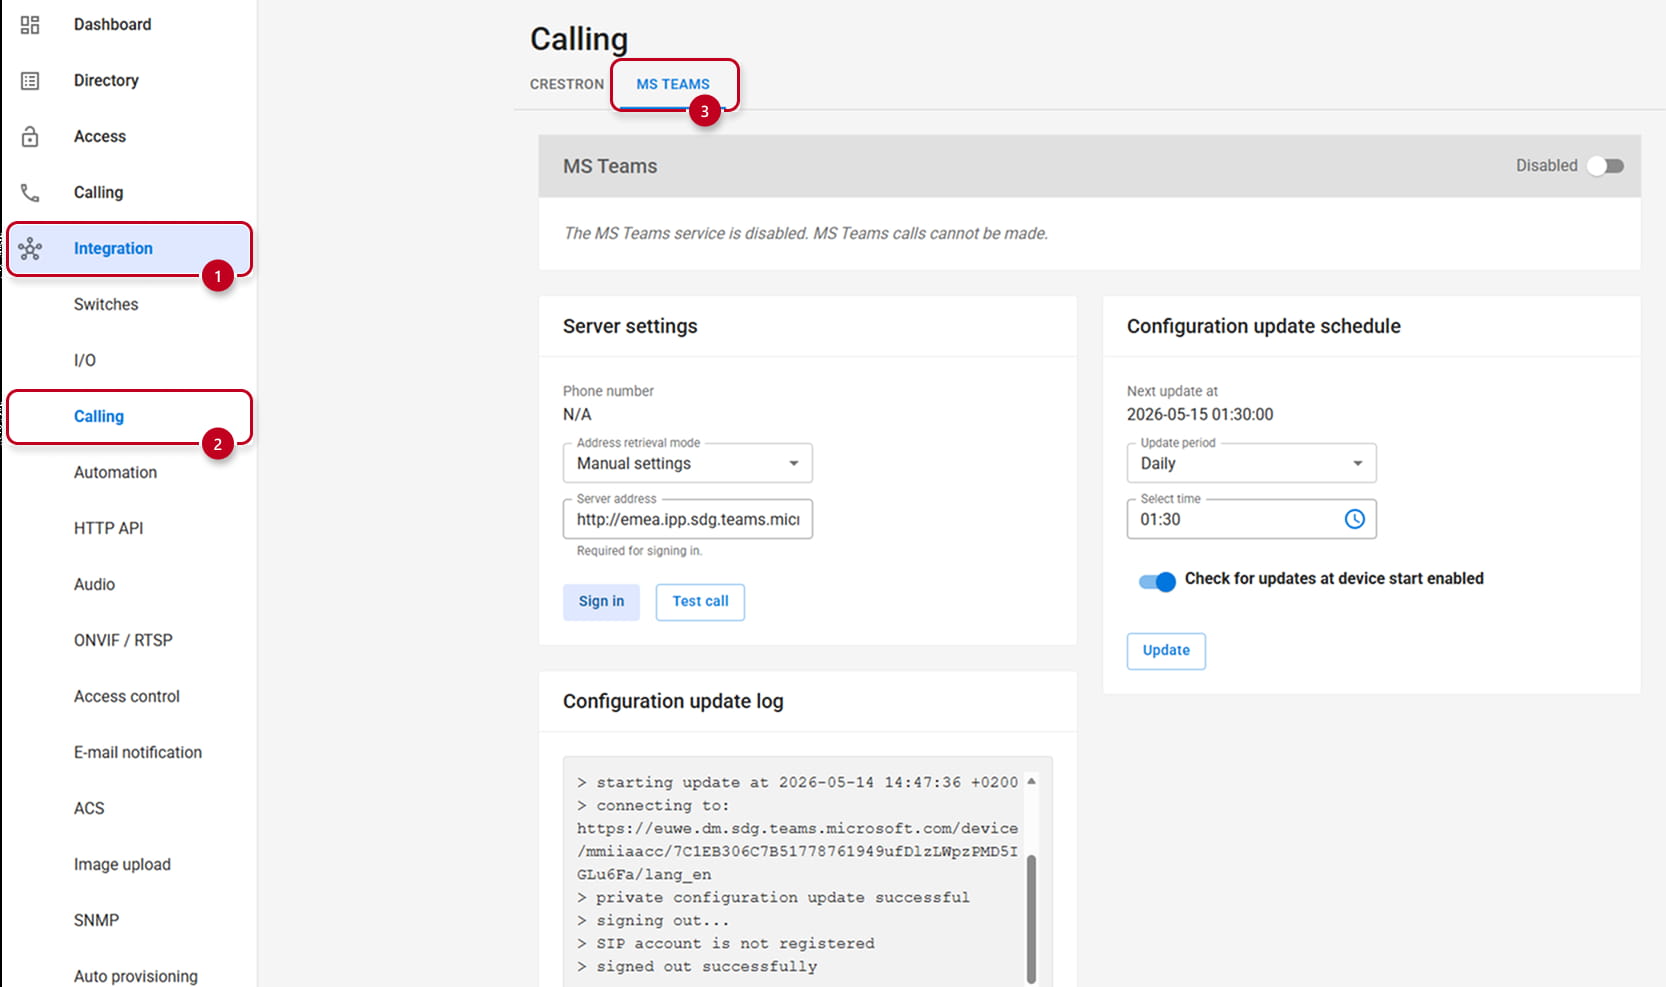1666x987 pixels.
Task: Open Auto provisioning submenu item
Action: [x=136, y=976]
